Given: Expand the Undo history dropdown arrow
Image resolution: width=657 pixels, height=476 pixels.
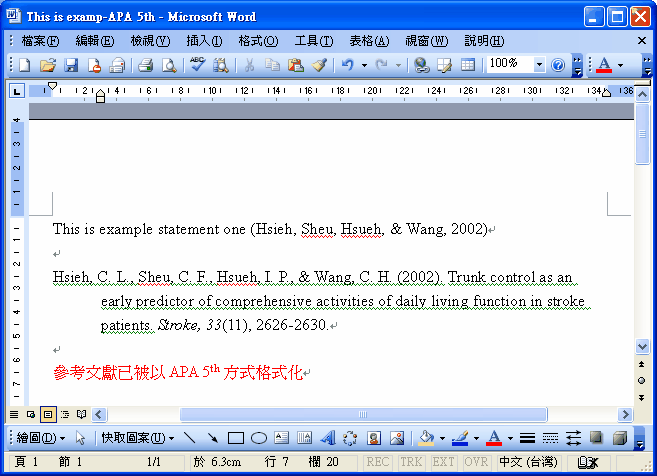Looking at the screenshot, I should tap(364, 65).
